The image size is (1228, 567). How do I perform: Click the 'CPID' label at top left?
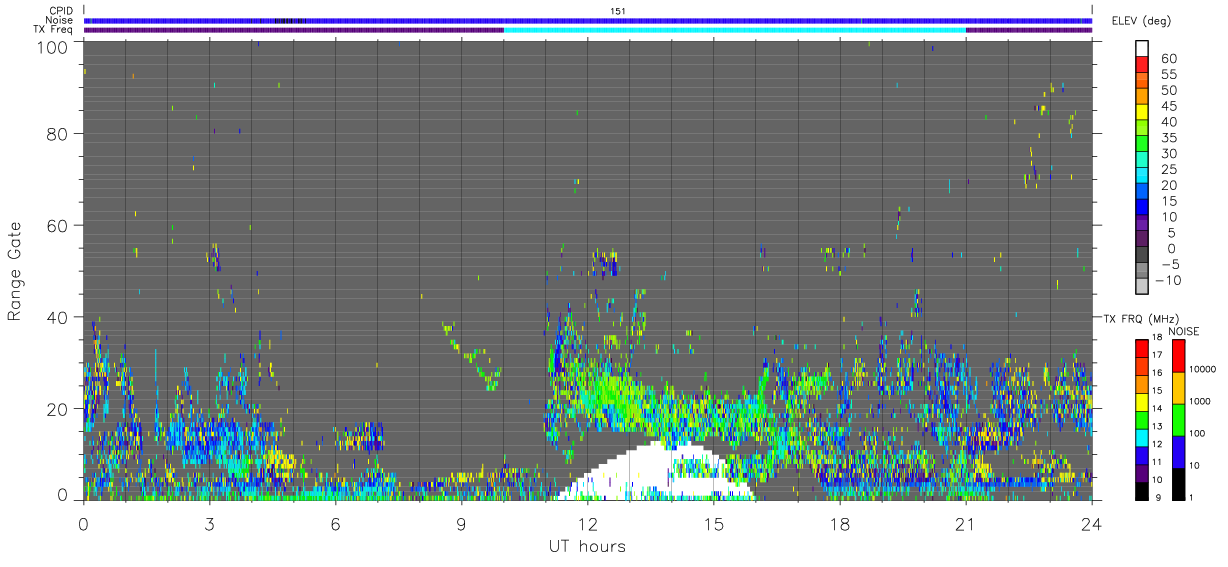(60, 10)
